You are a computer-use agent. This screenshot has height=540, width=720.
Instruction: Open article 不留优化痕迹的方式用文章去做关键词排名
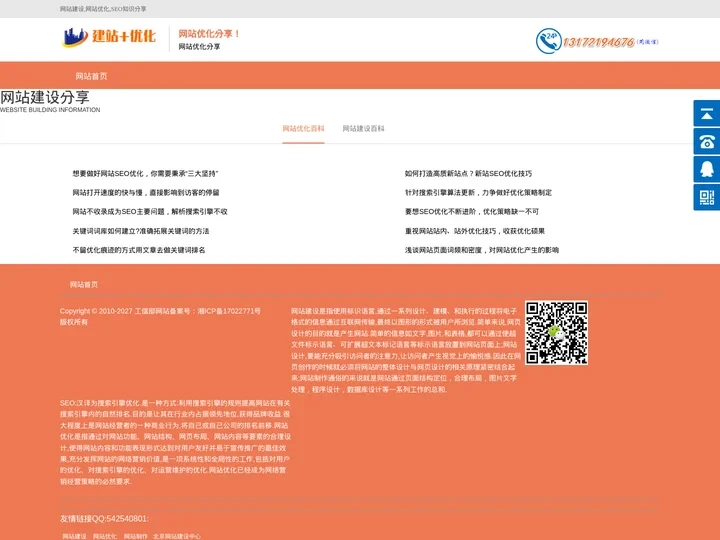coord(139,250)
